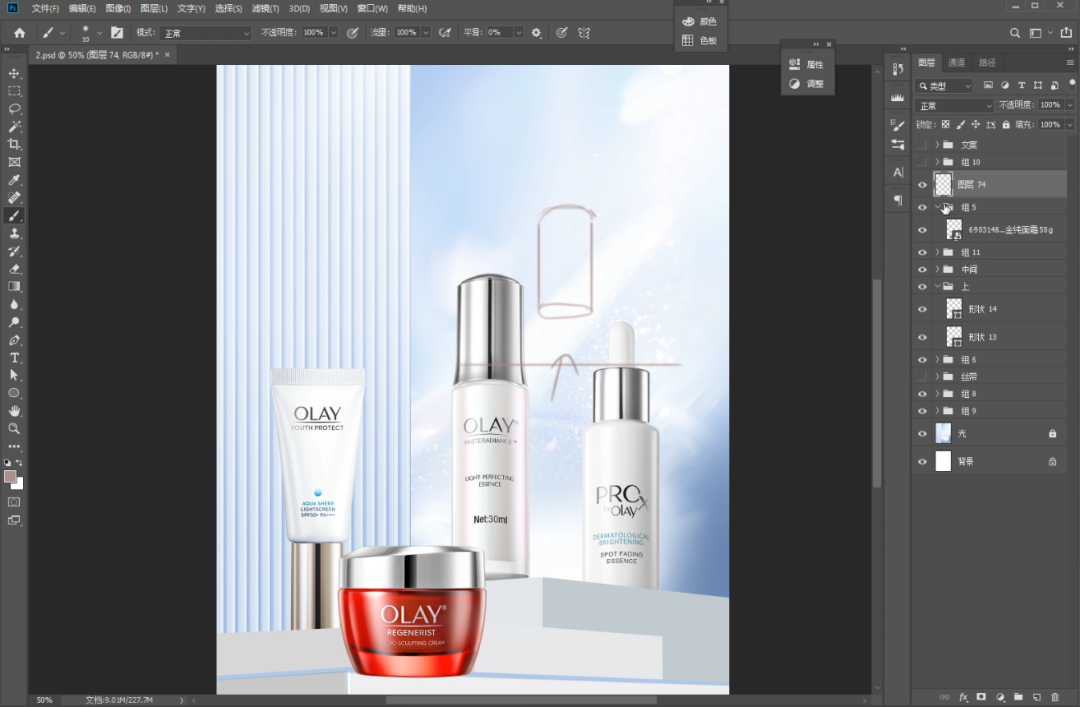Open the layer fill slider arrow
The width and height of the screenshot is (1080, 707).
tap(1070, 125)
